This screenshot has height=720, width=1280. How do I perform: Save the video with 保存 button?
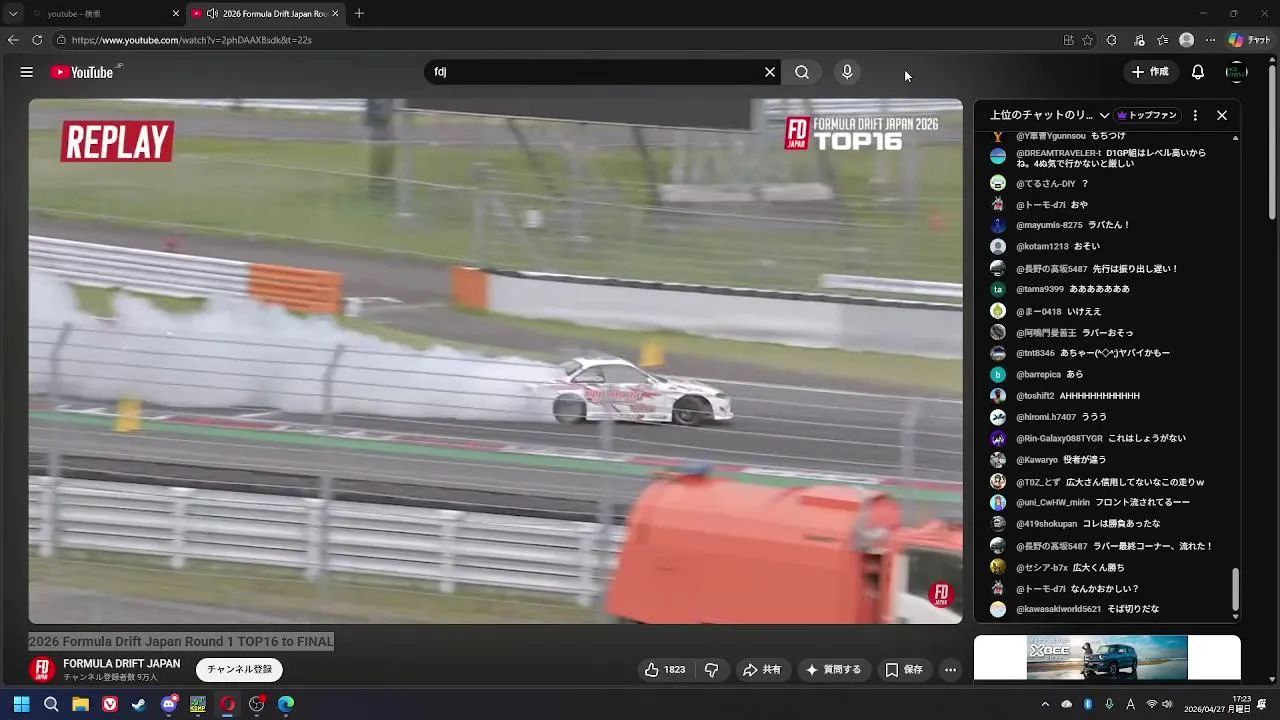904,670
